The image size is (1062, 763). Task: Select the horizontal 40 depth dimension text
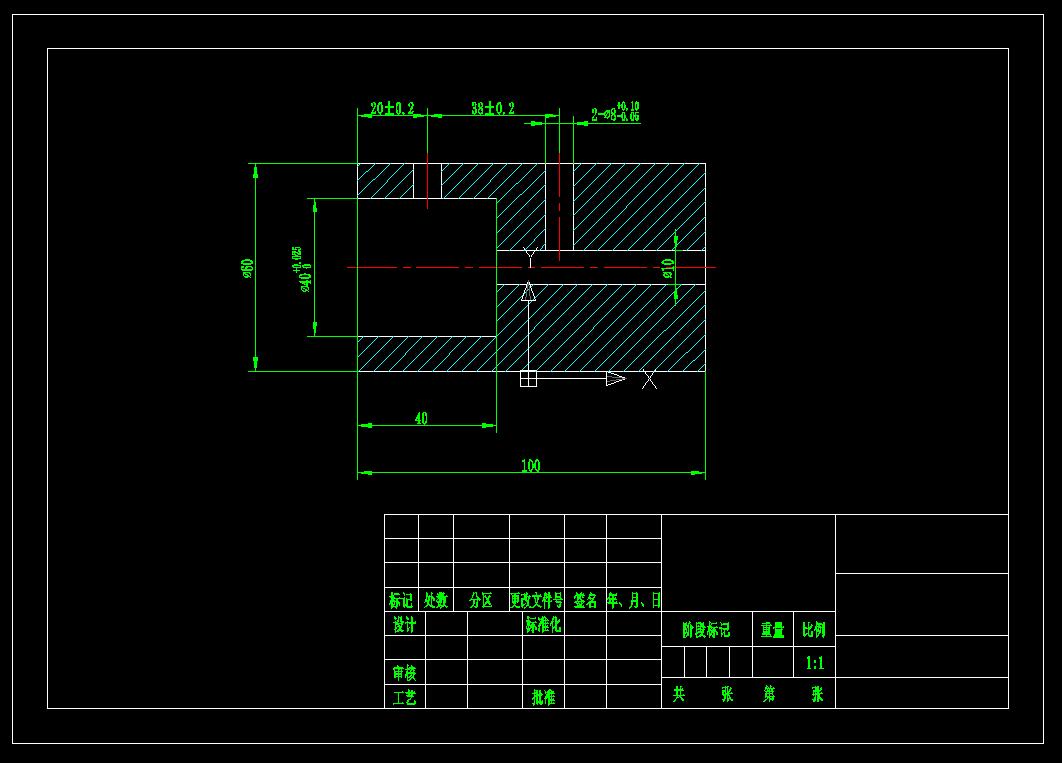[x=421, y=418]
